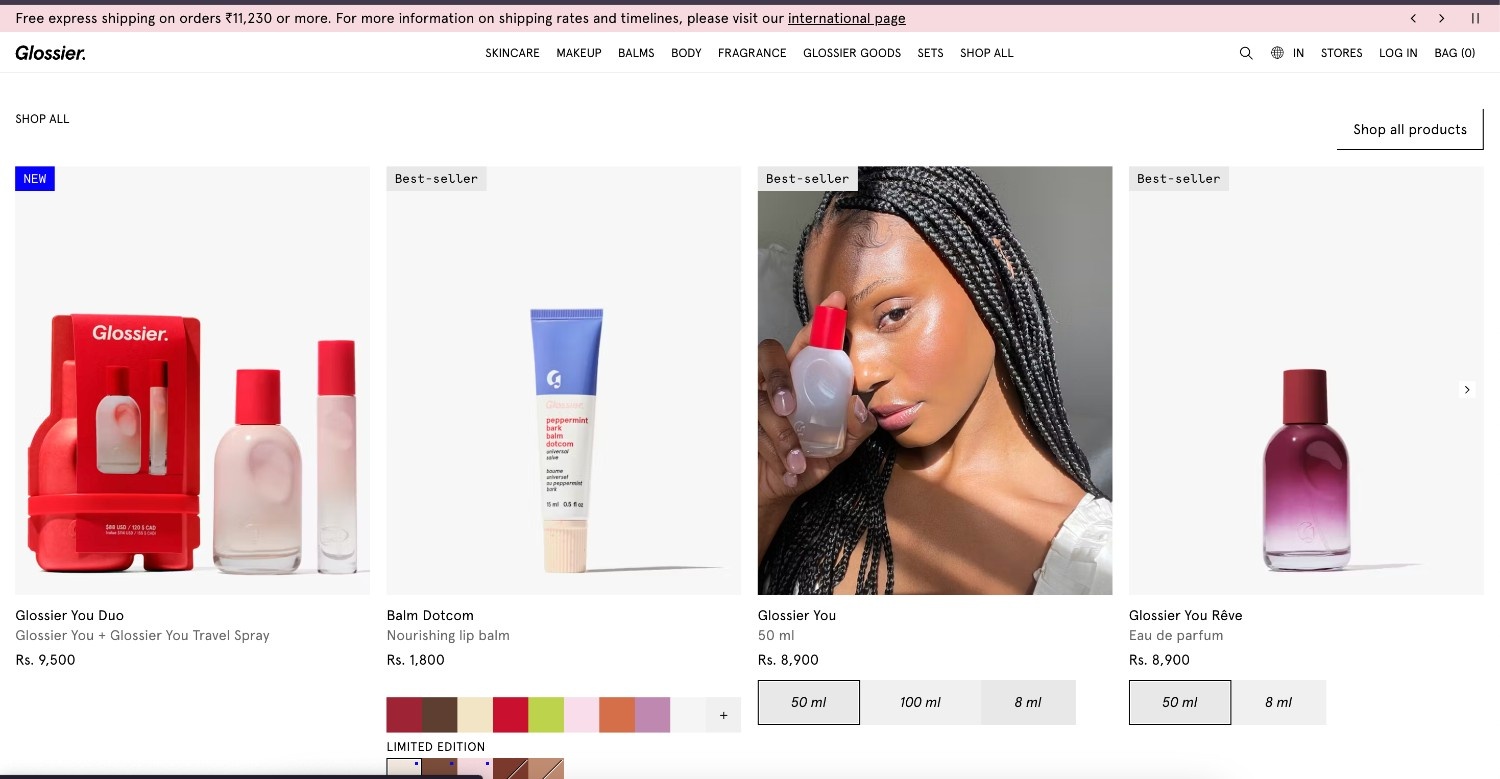This screenshot has height=779, width=1500.
Task: Select the 100 ml size for Glossier You
Action: pyautogui.click(x=919, y=702)
